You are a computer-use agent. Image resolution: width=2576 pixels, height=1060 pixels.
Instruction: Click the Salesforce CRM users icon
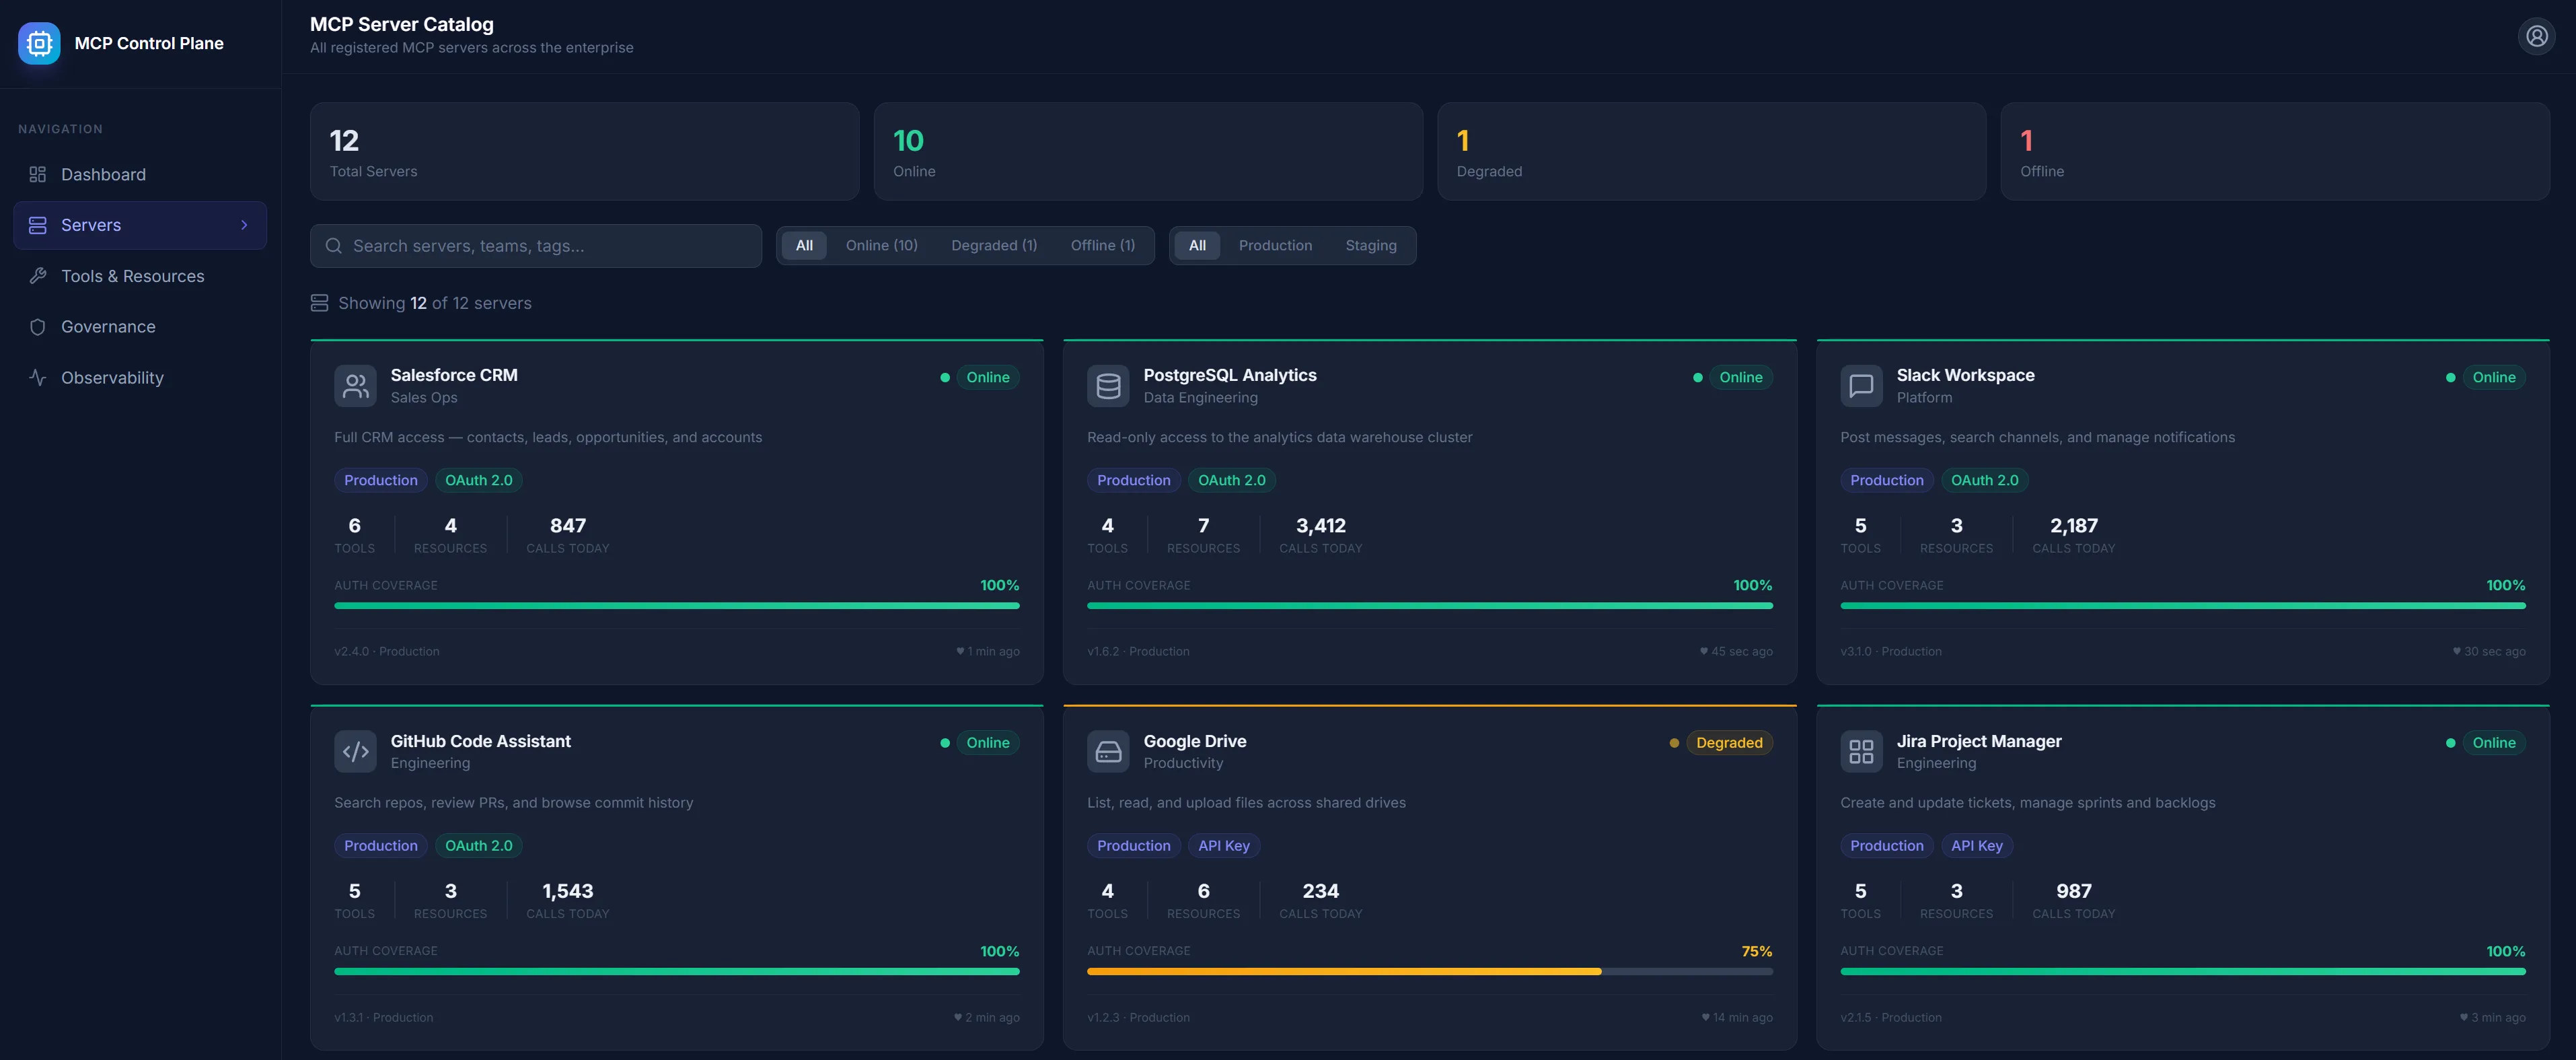[355, 386]
